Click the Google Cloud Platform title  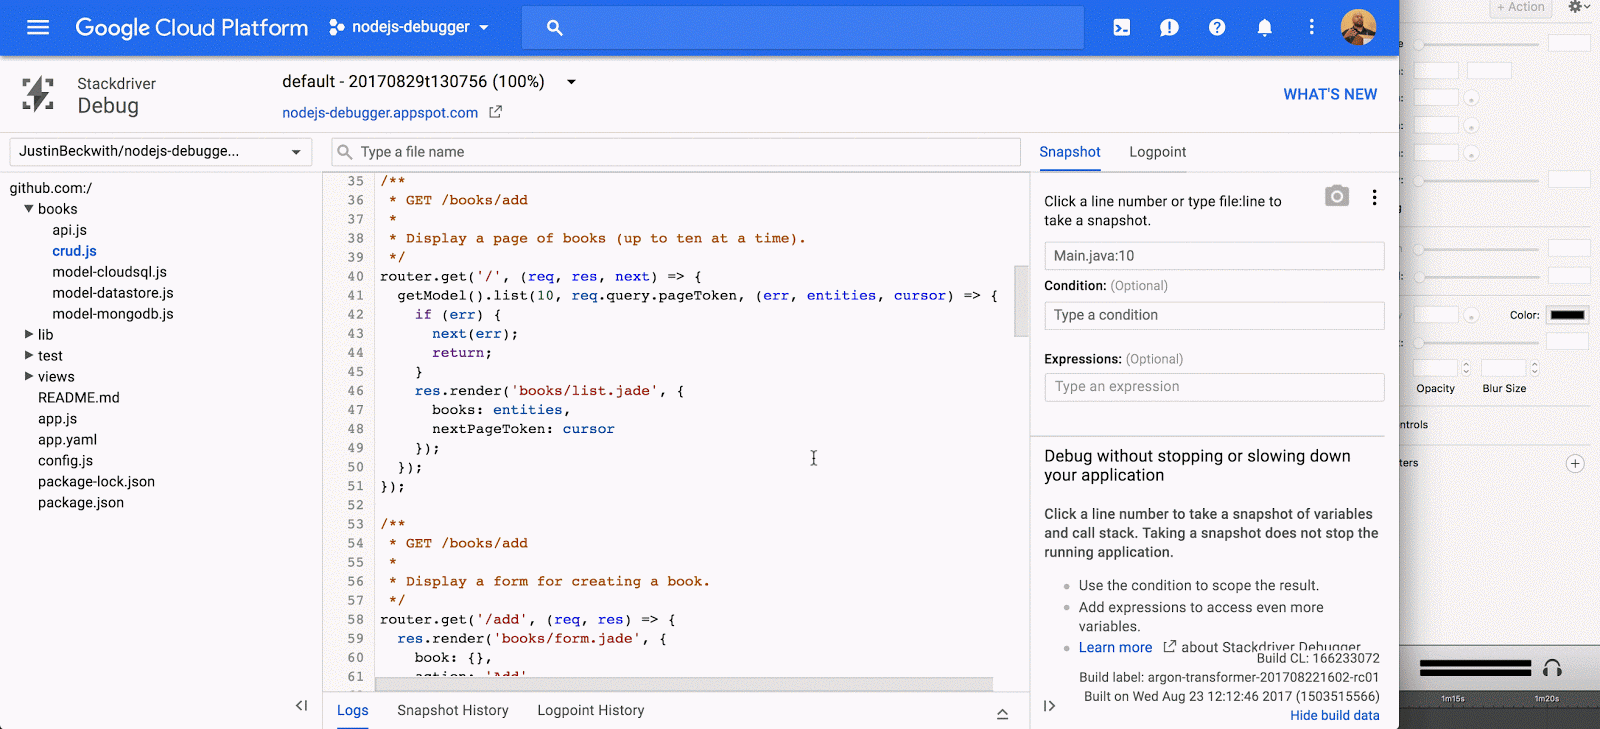[x=192, y=28]
